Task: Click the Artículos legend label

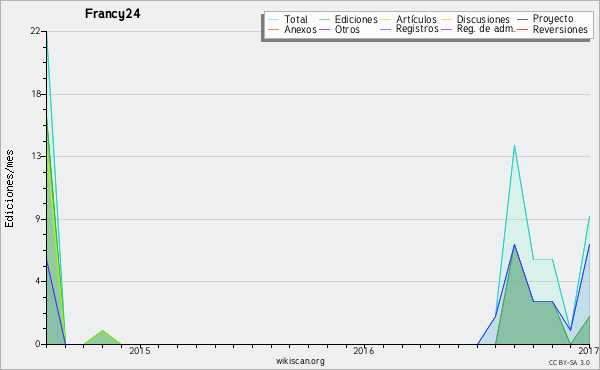Action: click(x=416, y=19)
